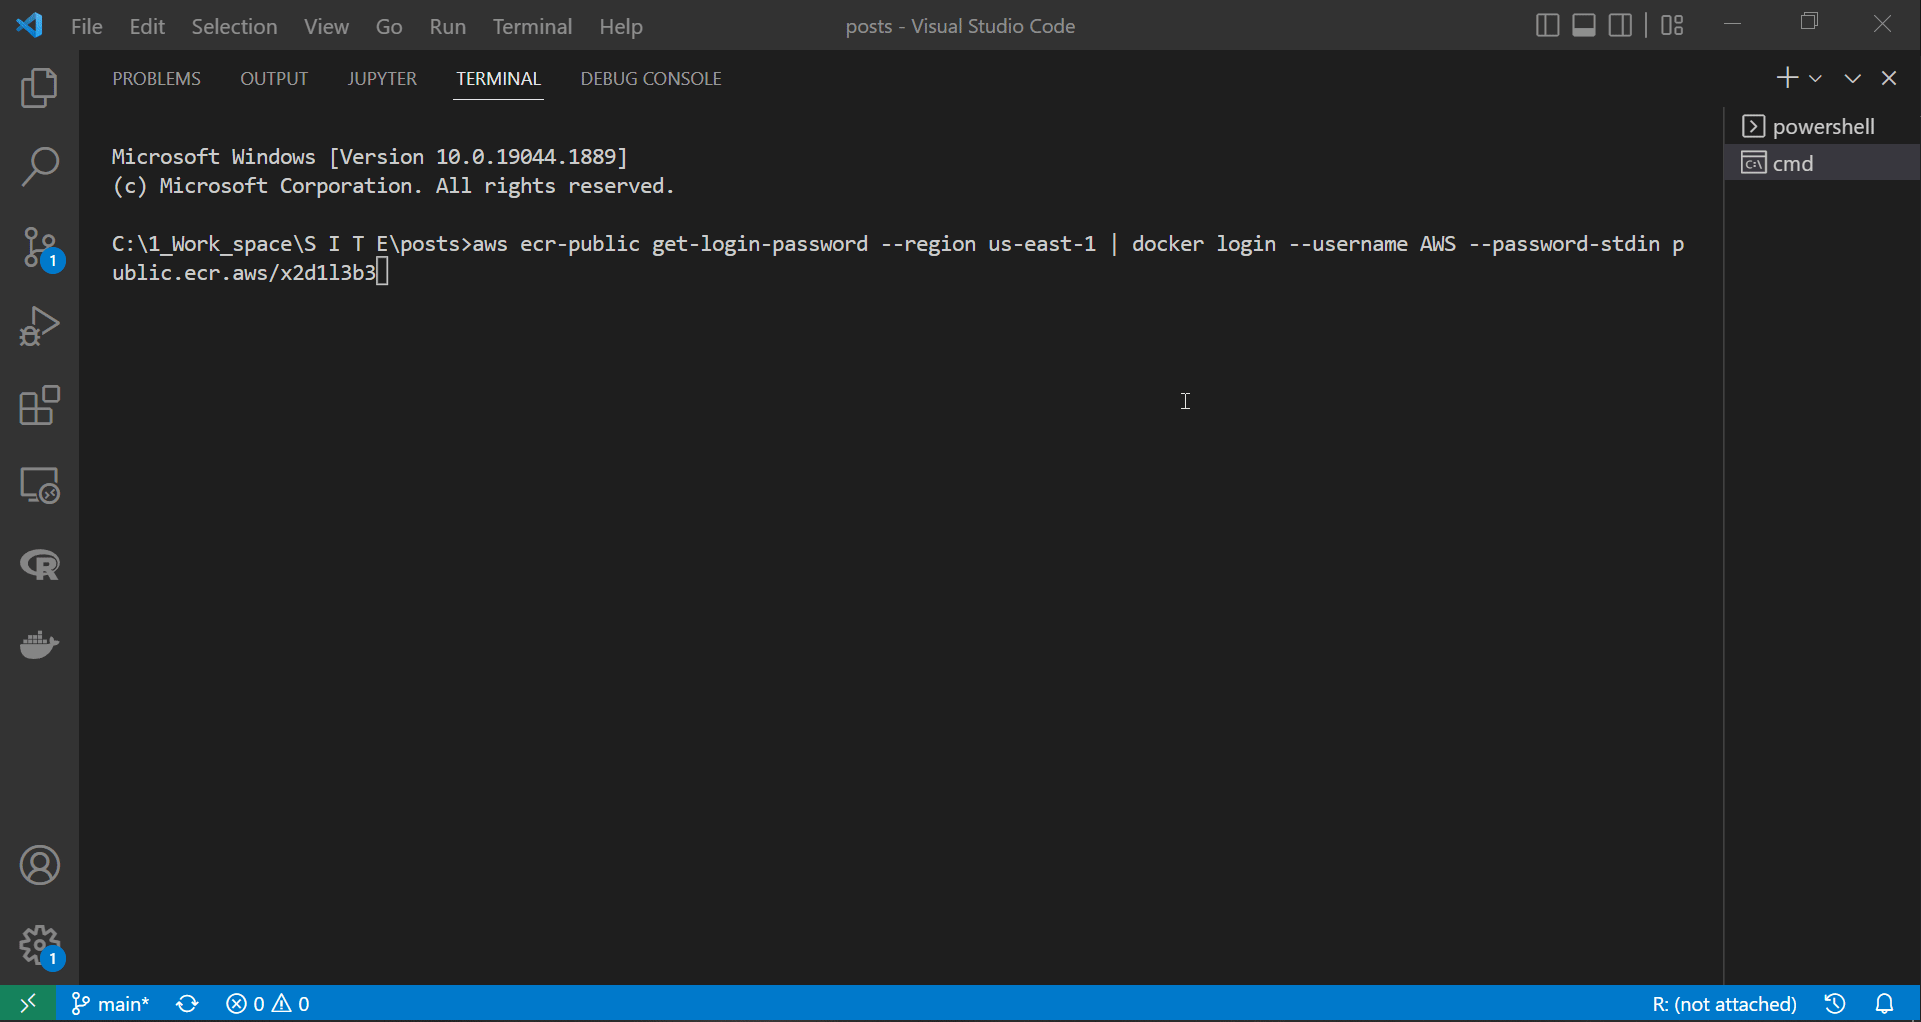This screenshot has height=1022, width=1921.
Task: Switch to the Debug Console tab
Action: [650, 78]
